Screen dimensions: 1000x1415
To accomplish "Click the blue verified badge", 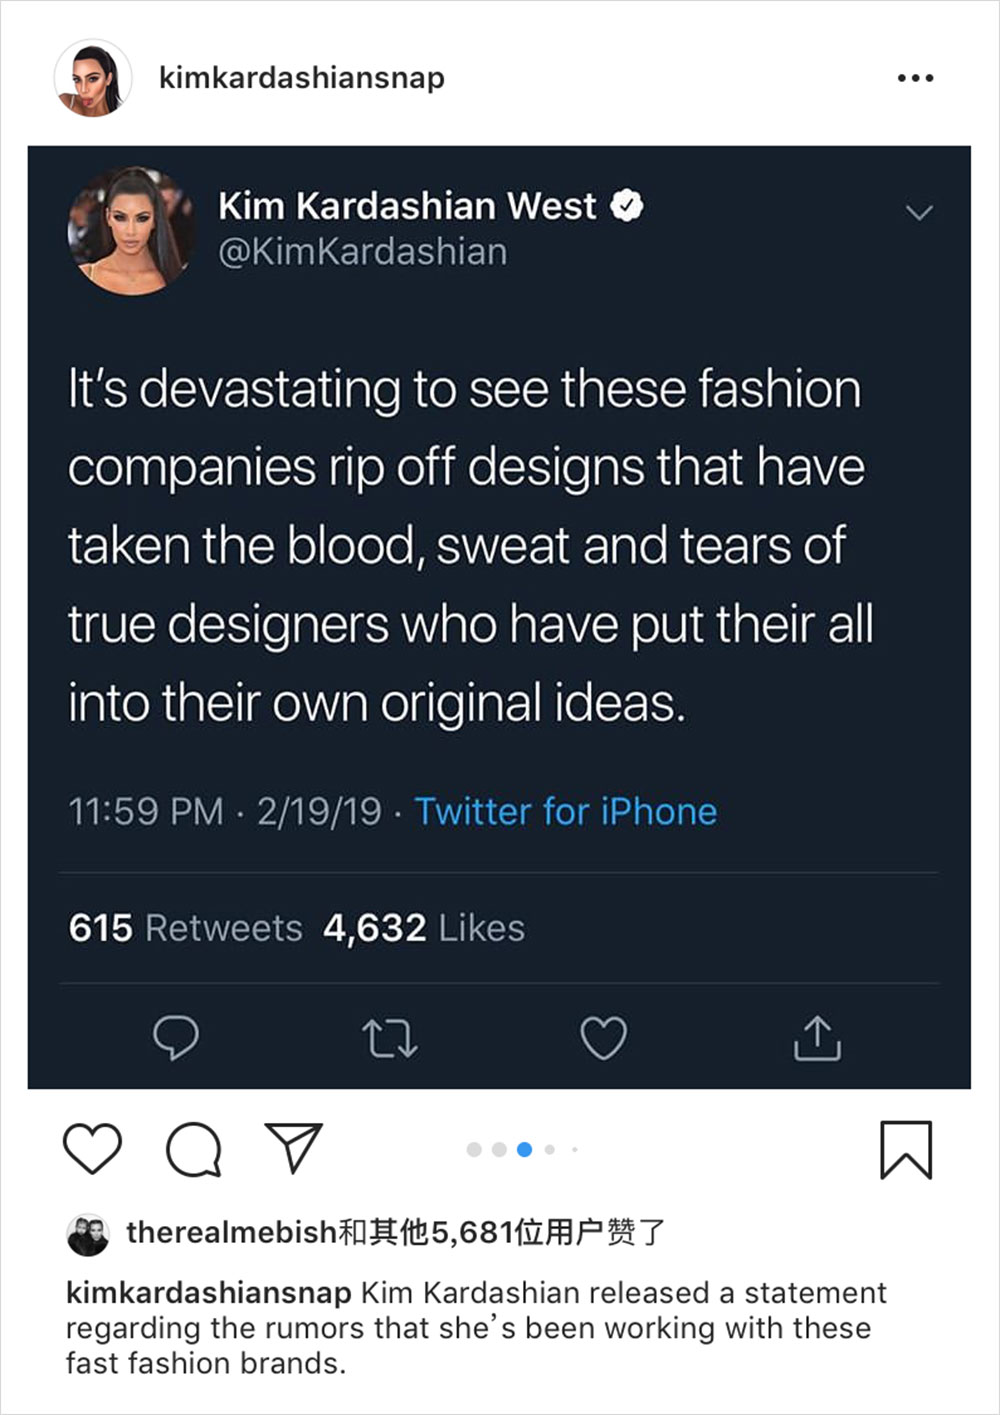I will tap(627, 206).
